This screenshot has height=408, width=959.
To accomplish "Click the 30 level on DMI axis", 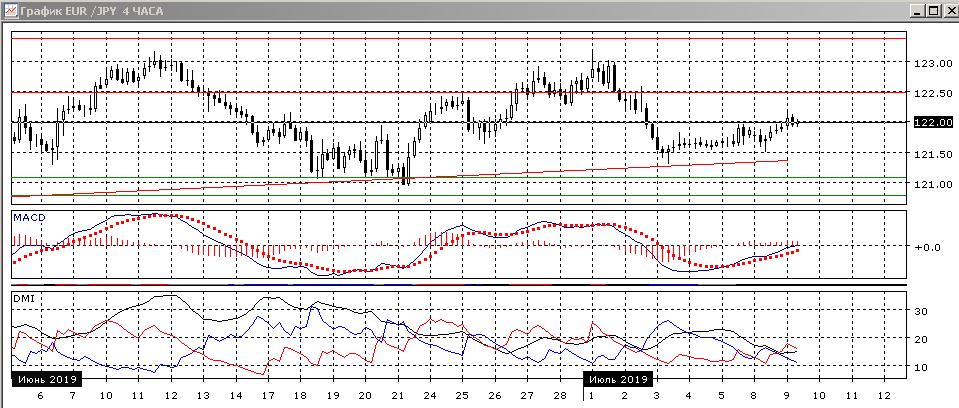I will click(922, 311).
